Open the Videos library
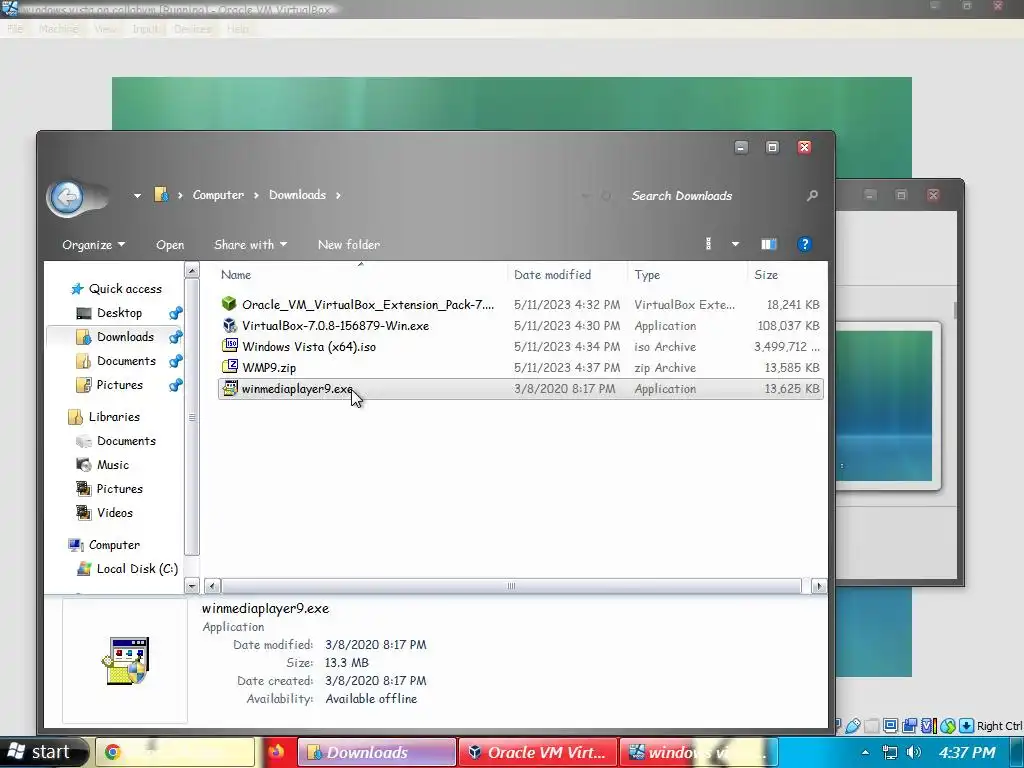 tap(114, 513)
